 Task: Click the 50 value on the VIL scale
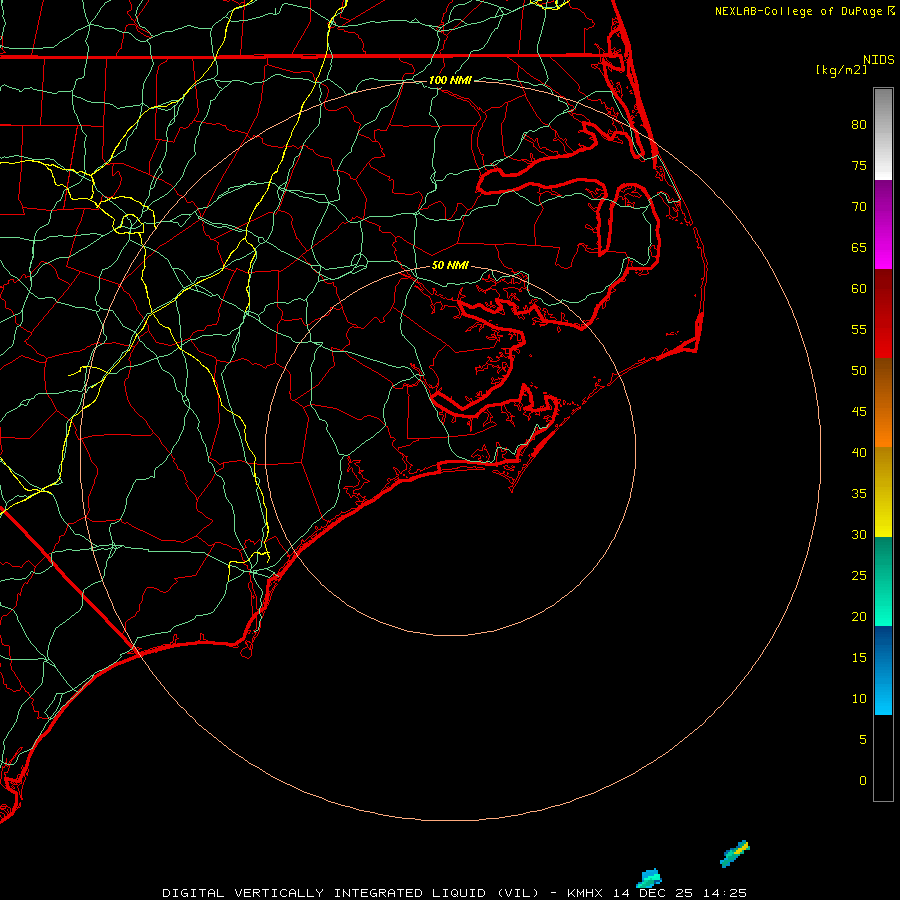pos(859,371)
